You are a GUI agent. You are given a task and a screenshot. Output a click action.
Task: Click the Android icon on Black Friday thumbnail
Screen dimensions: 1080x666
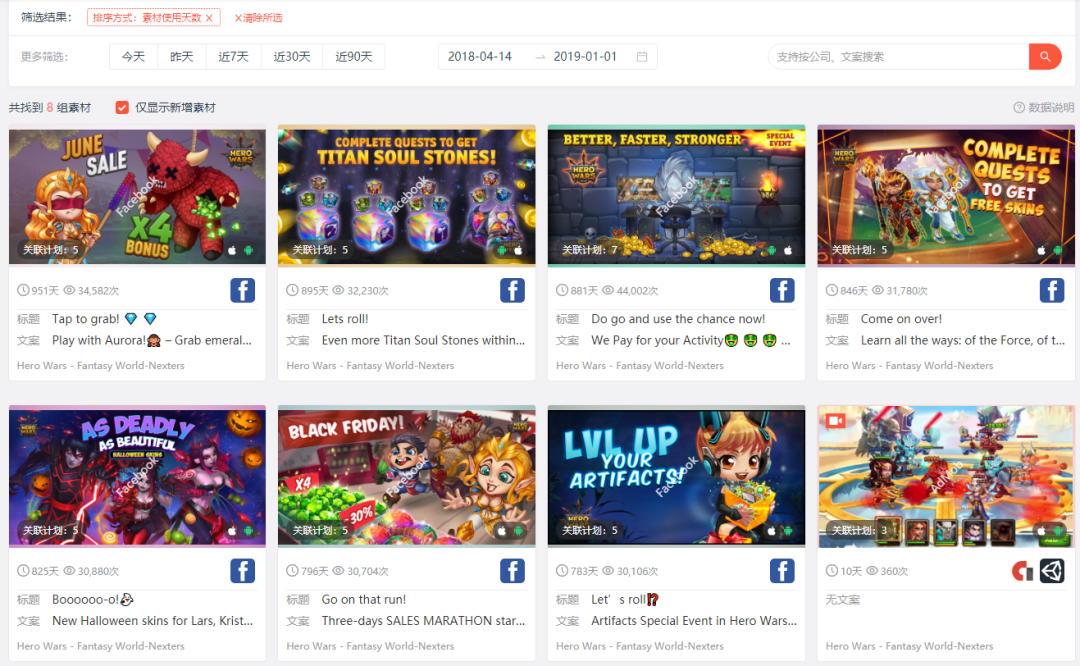pos(518,530)
